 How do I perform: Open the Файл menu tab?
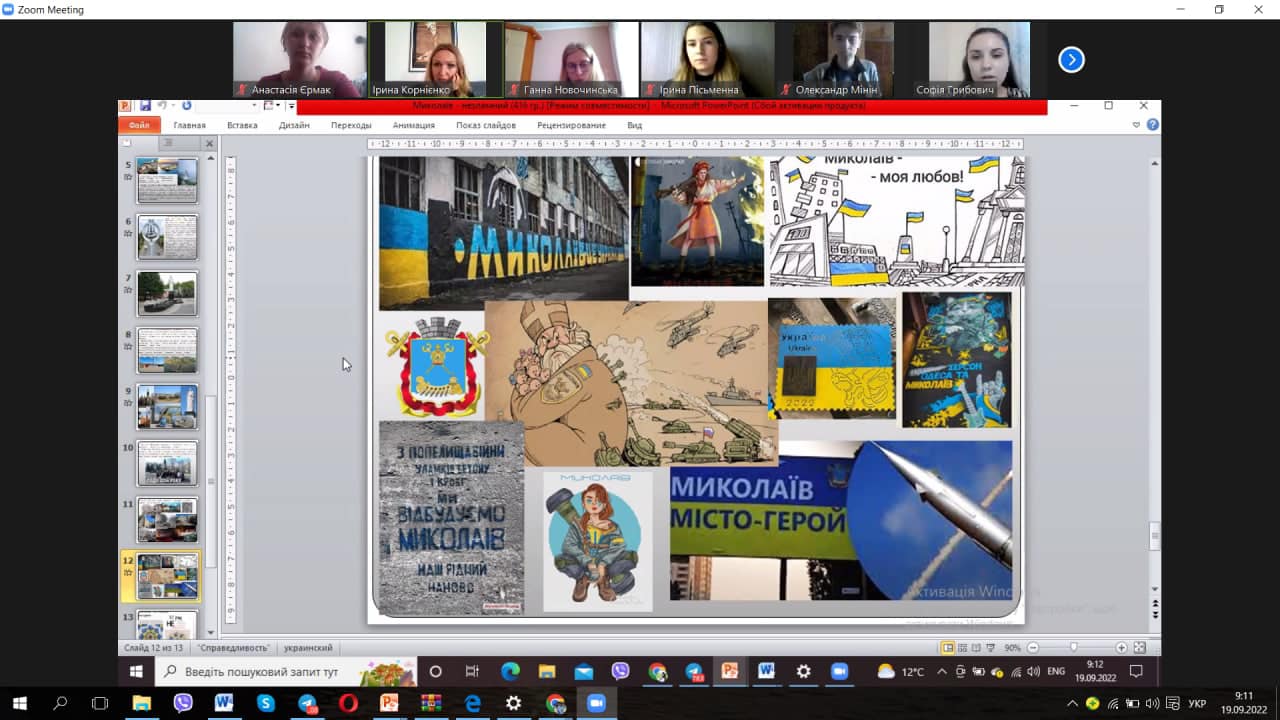tap(138, 125)
